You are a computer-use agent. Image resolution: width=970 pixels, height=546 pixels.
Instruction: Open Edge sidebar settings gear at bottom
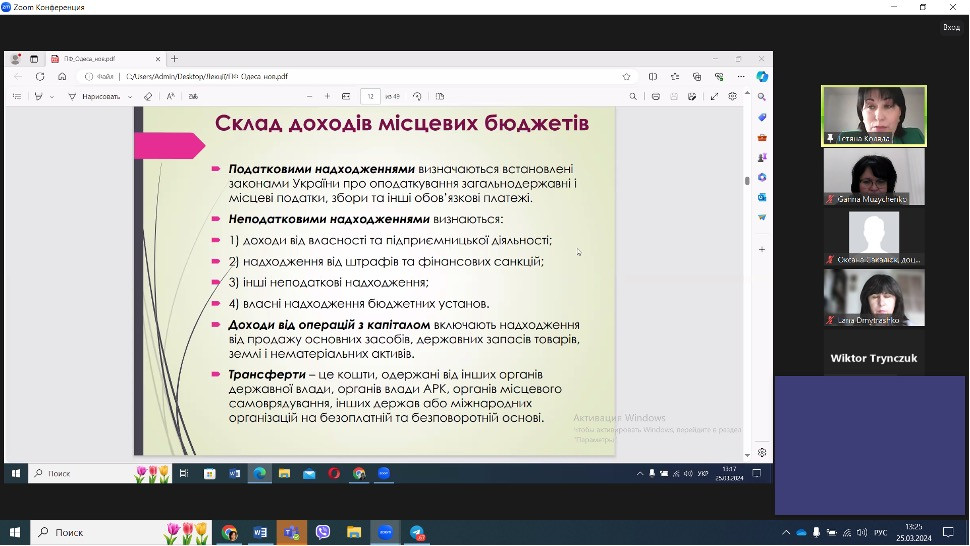pos(762,453)
